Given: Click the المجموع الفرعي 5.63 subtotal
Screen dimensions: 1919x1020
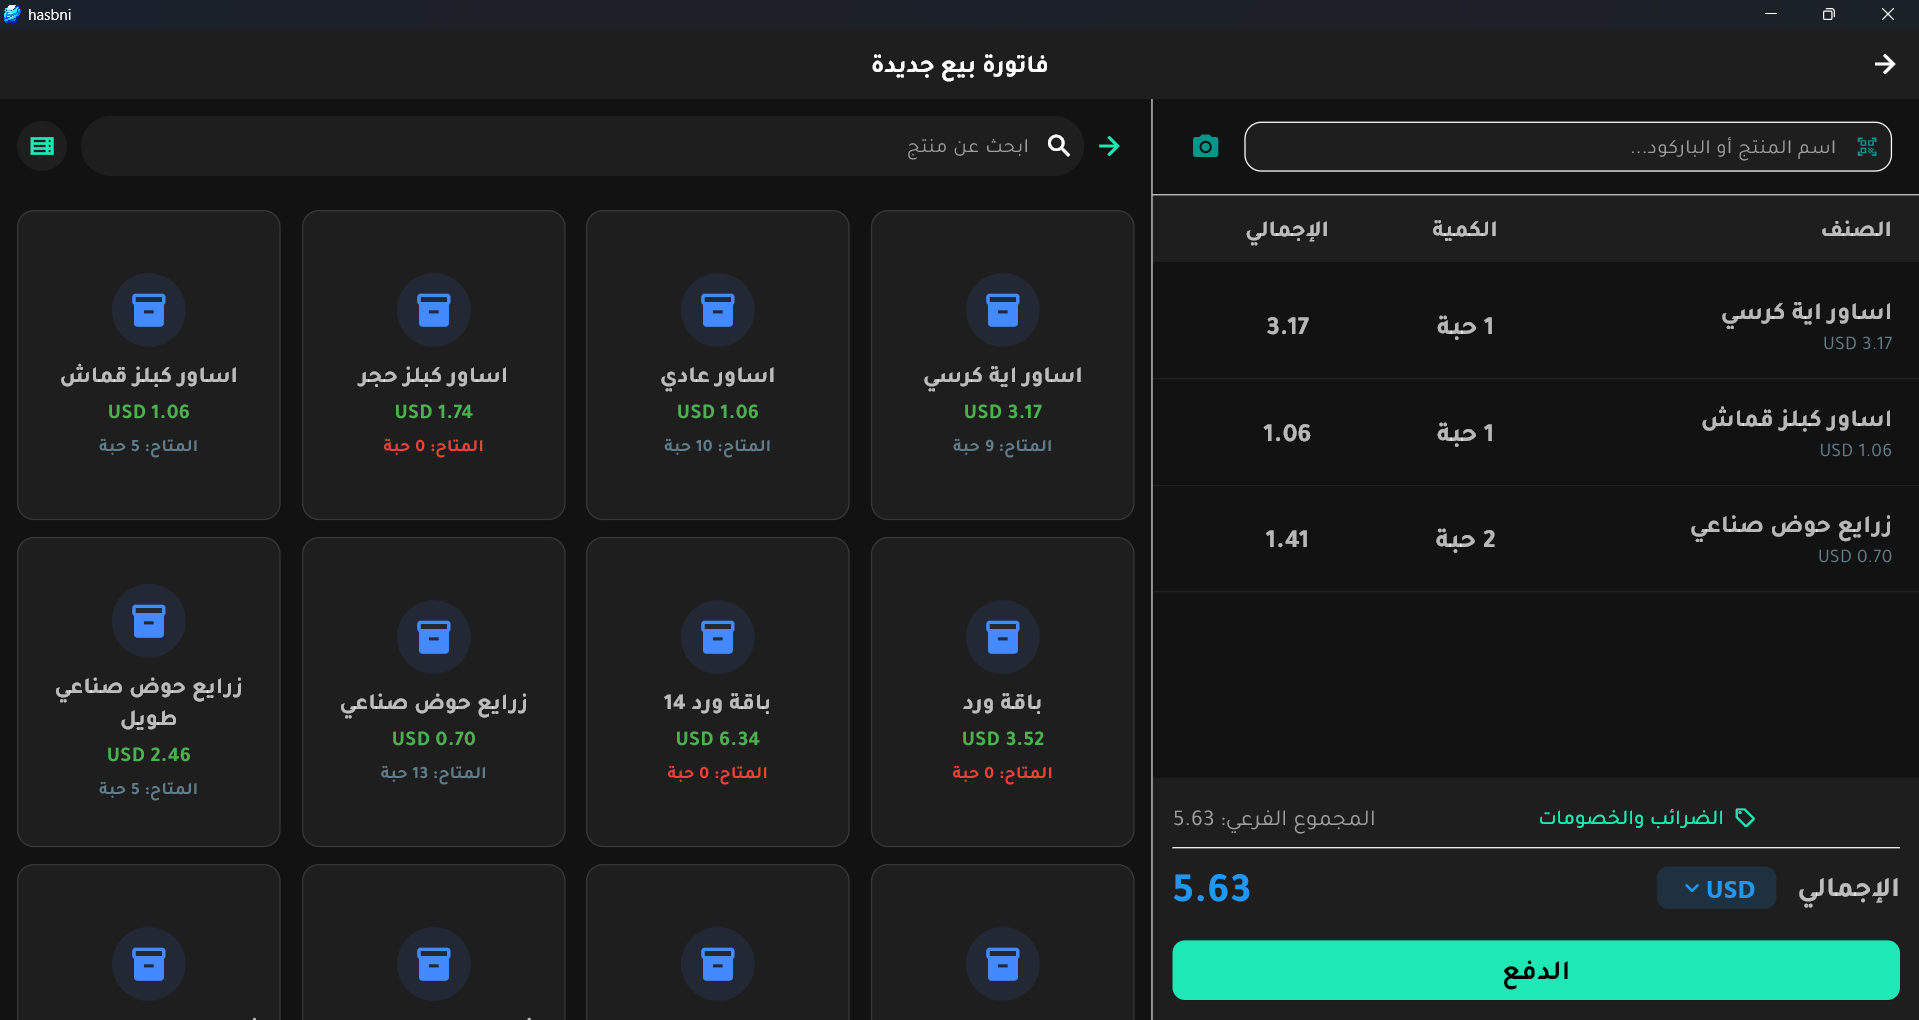Looking at the screenshot, I should 1274,818.
